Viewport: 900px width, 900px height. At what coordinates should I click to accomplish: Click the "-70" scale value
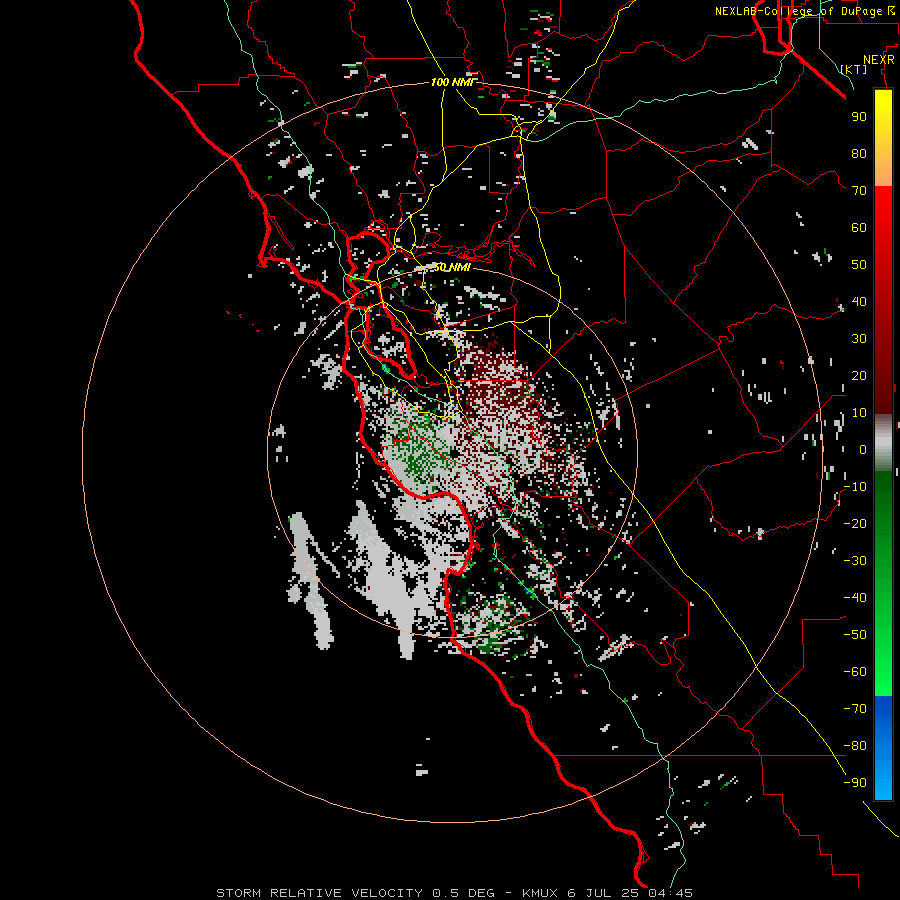(855, 709)
